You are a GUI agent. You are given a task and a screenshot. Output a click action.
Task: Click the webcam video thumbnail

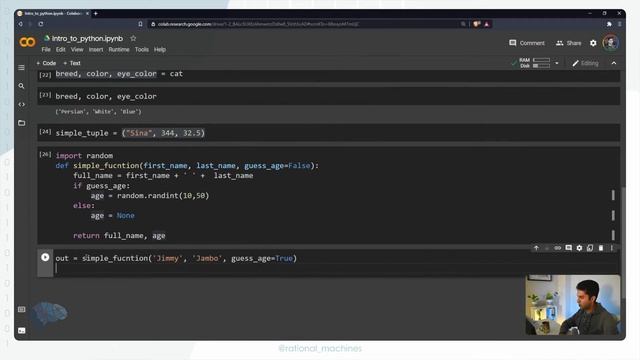572,304
